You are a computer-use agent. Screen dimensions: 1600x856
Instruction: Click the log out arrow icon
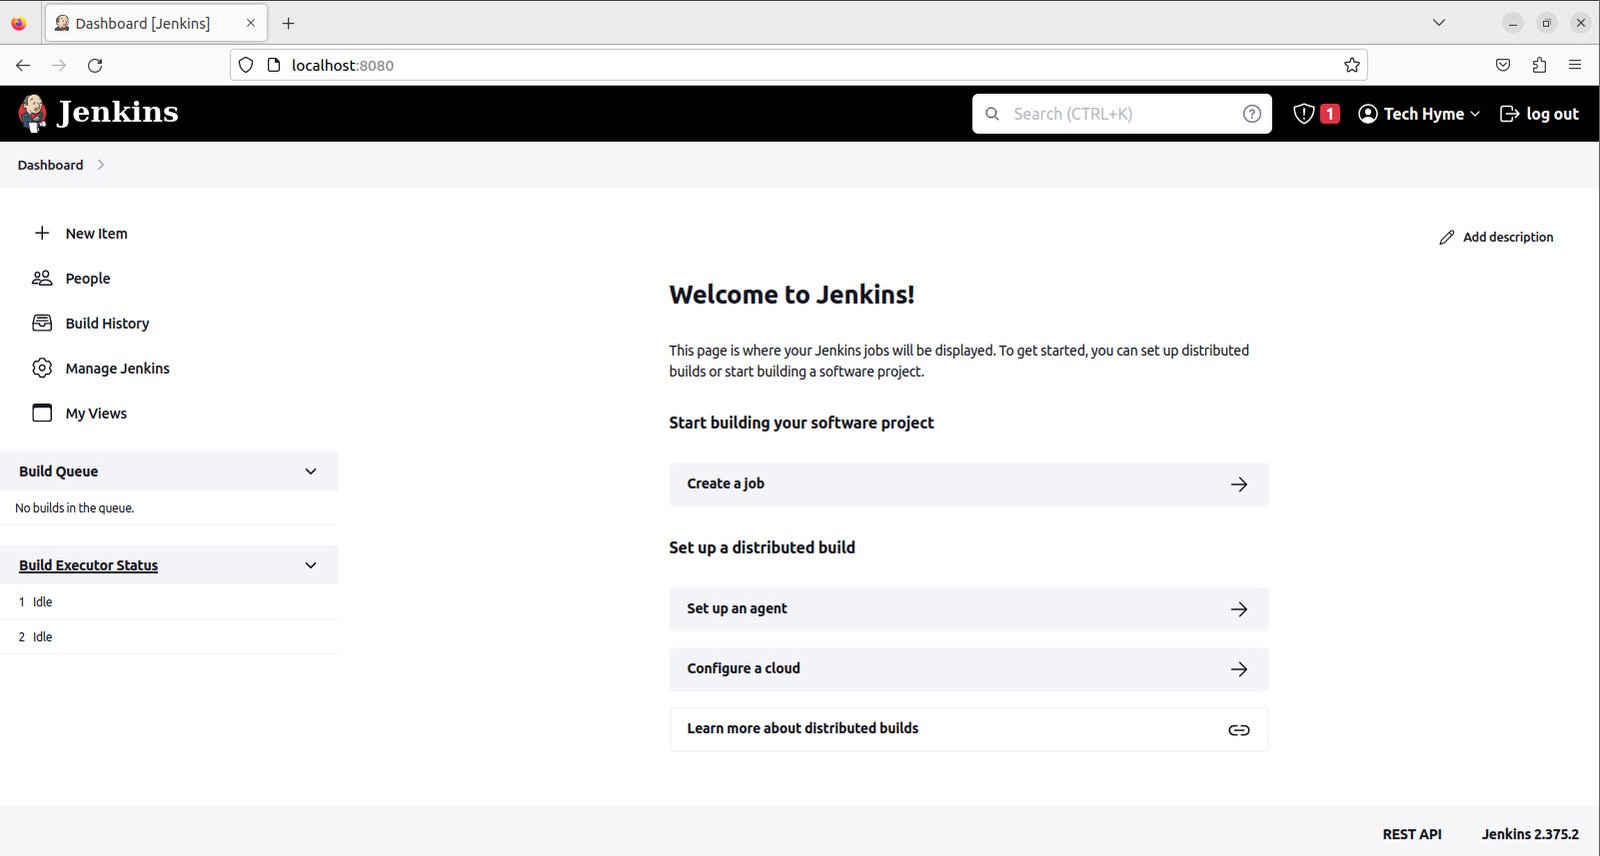tap(1510, 114)
